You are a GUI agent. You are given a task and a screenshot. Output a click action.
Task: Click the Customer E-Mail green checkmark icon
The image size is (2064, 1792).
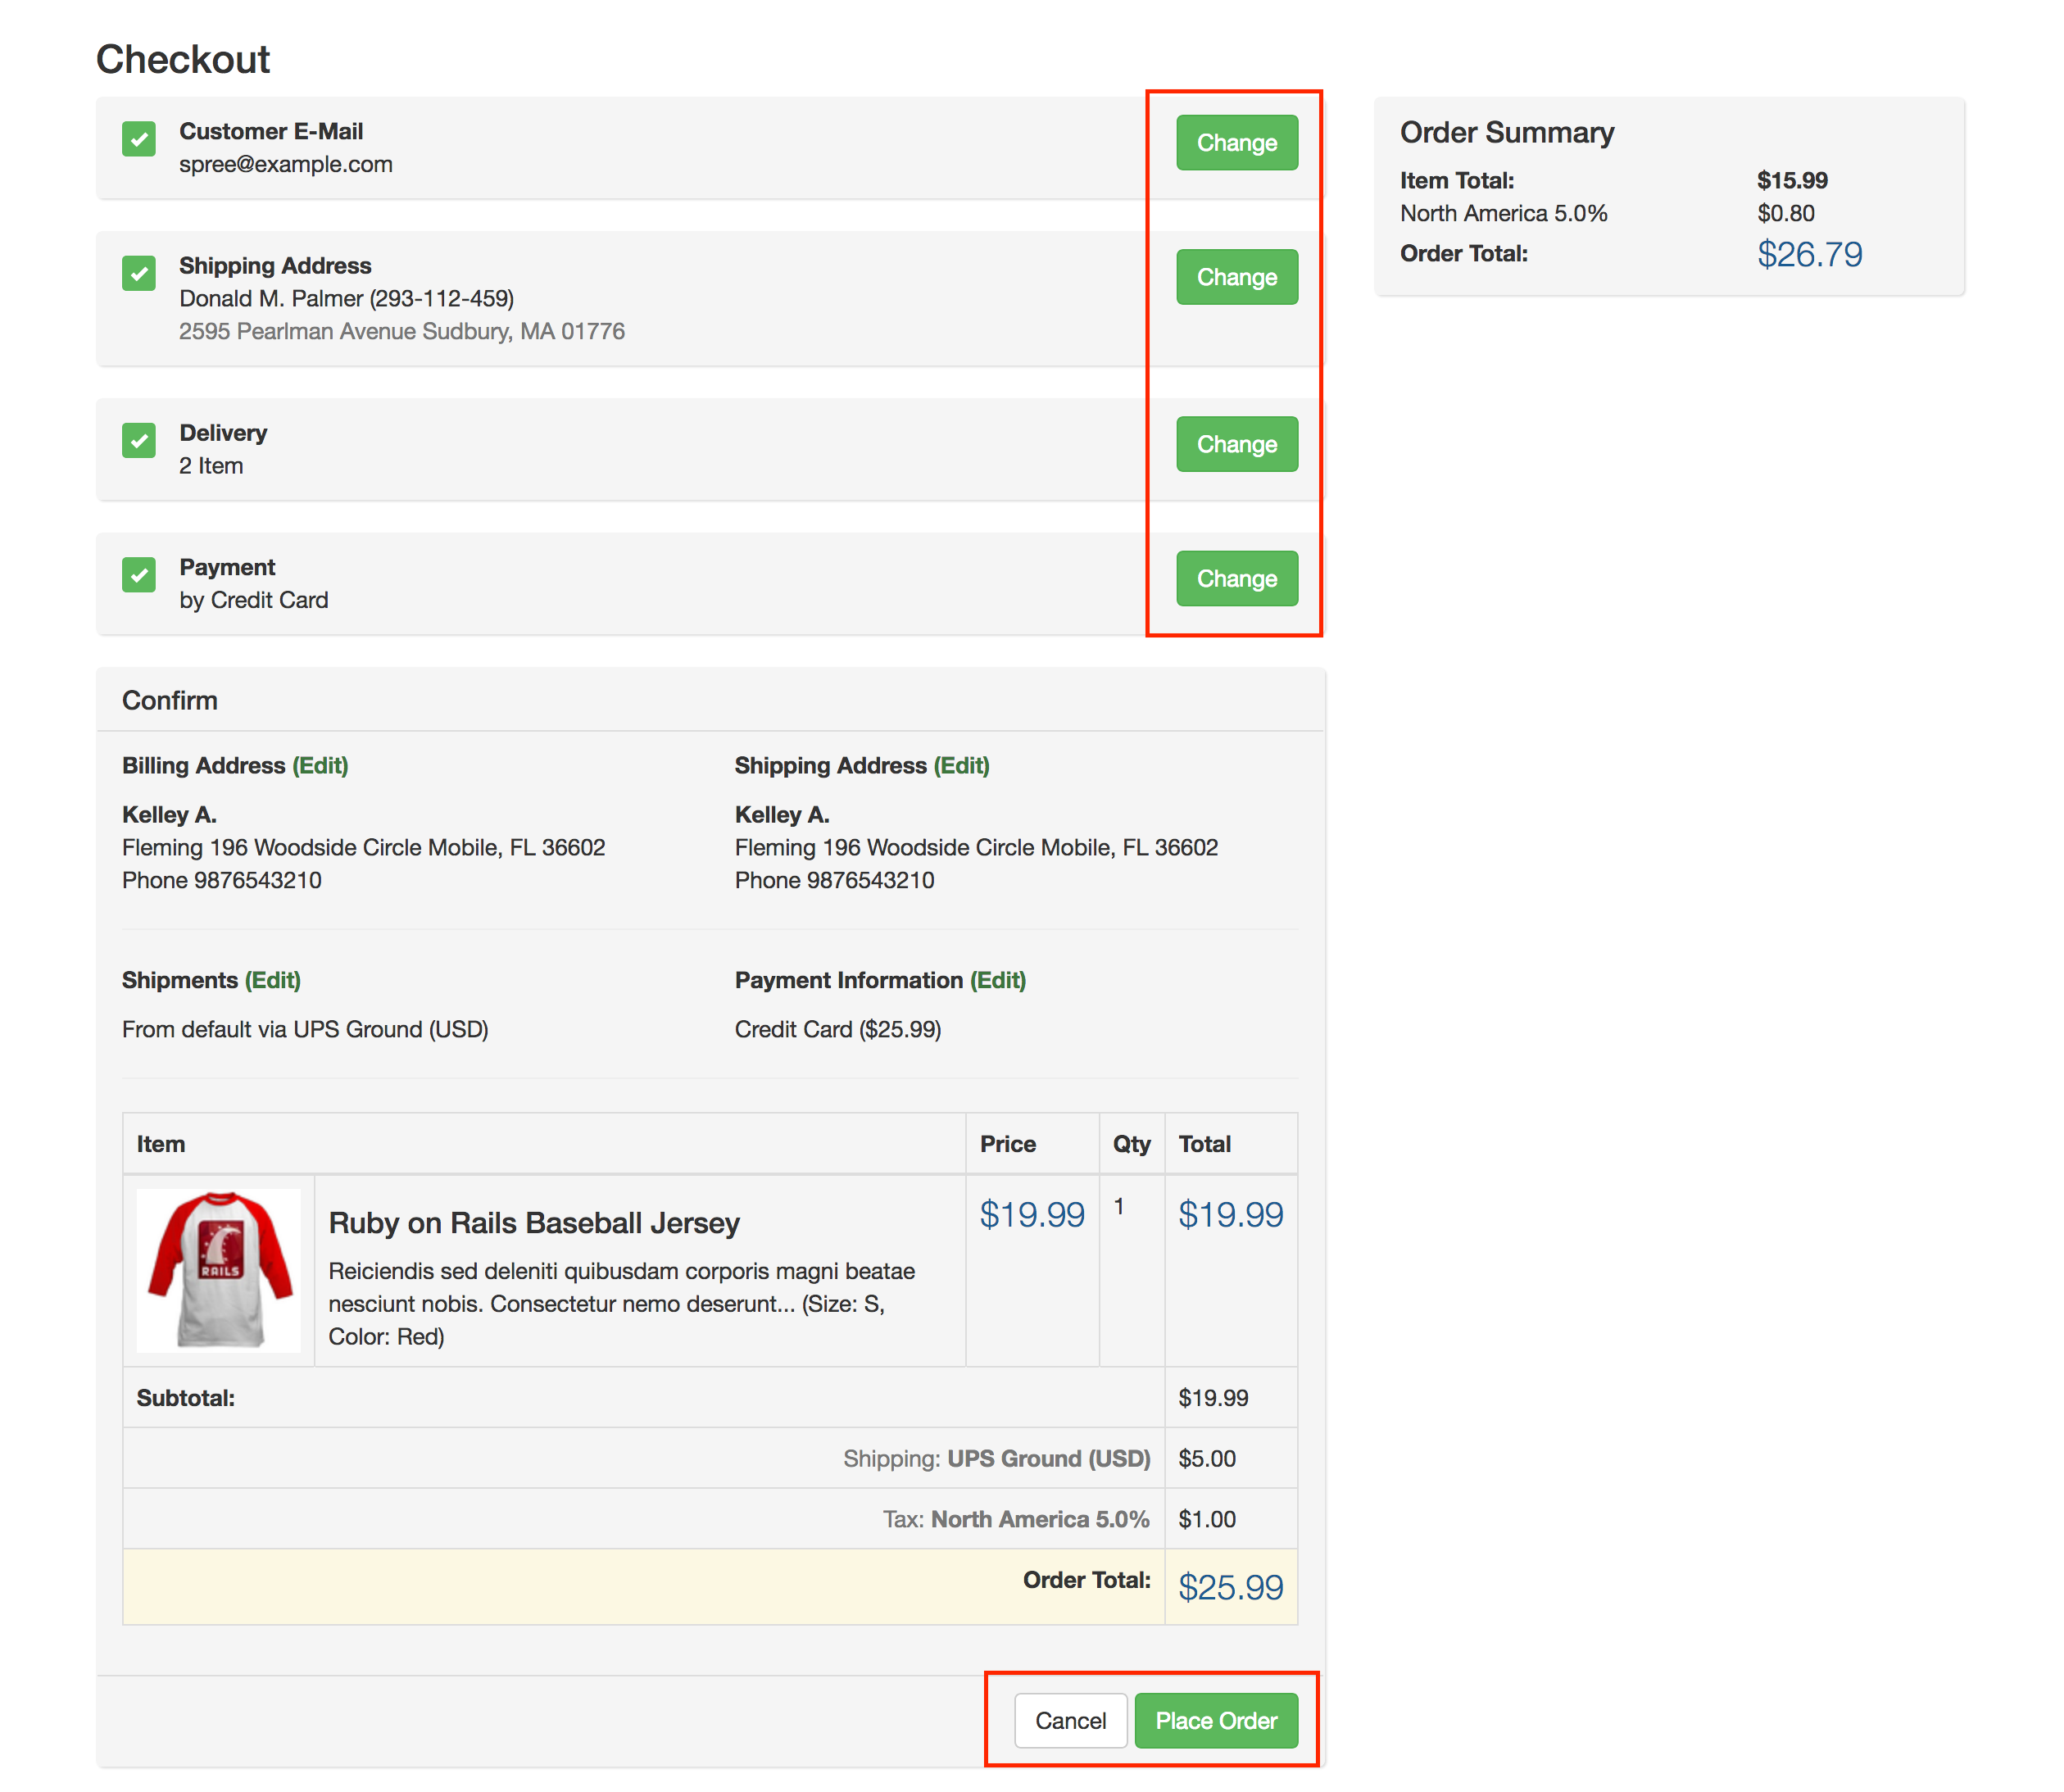click(139, 139)
